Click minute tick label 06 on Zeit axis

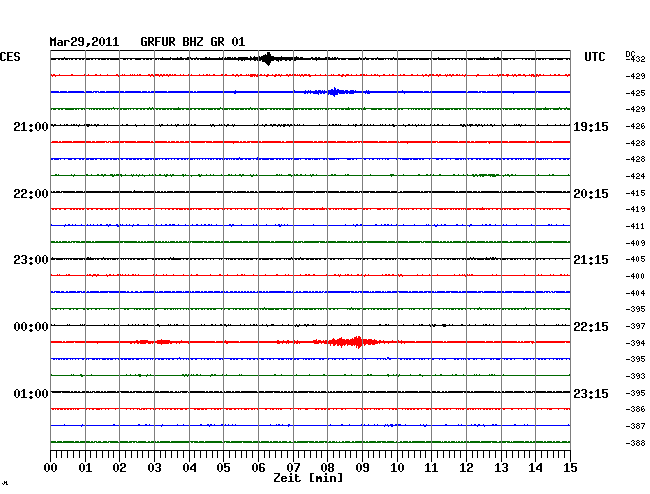point(258,468)
